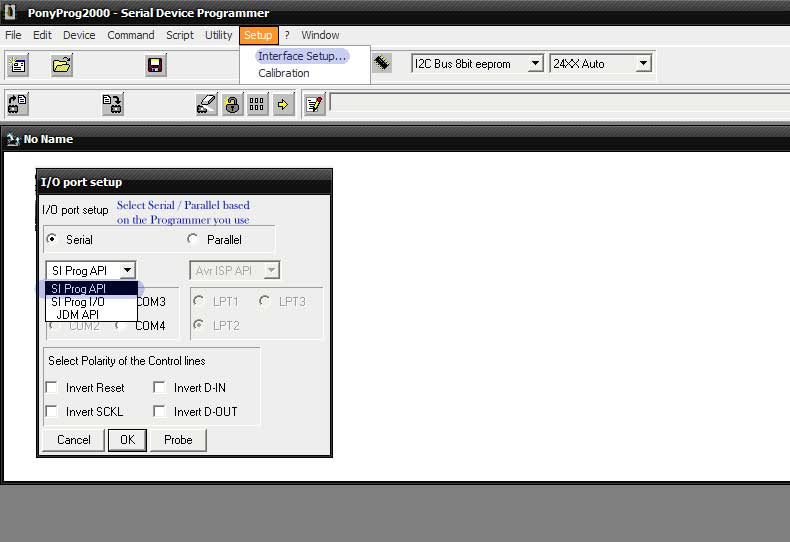The height and width of the screenshot is (542, 790).
Task: Enable the Invert D-OUT checkbox
Action: pos(159,411)
